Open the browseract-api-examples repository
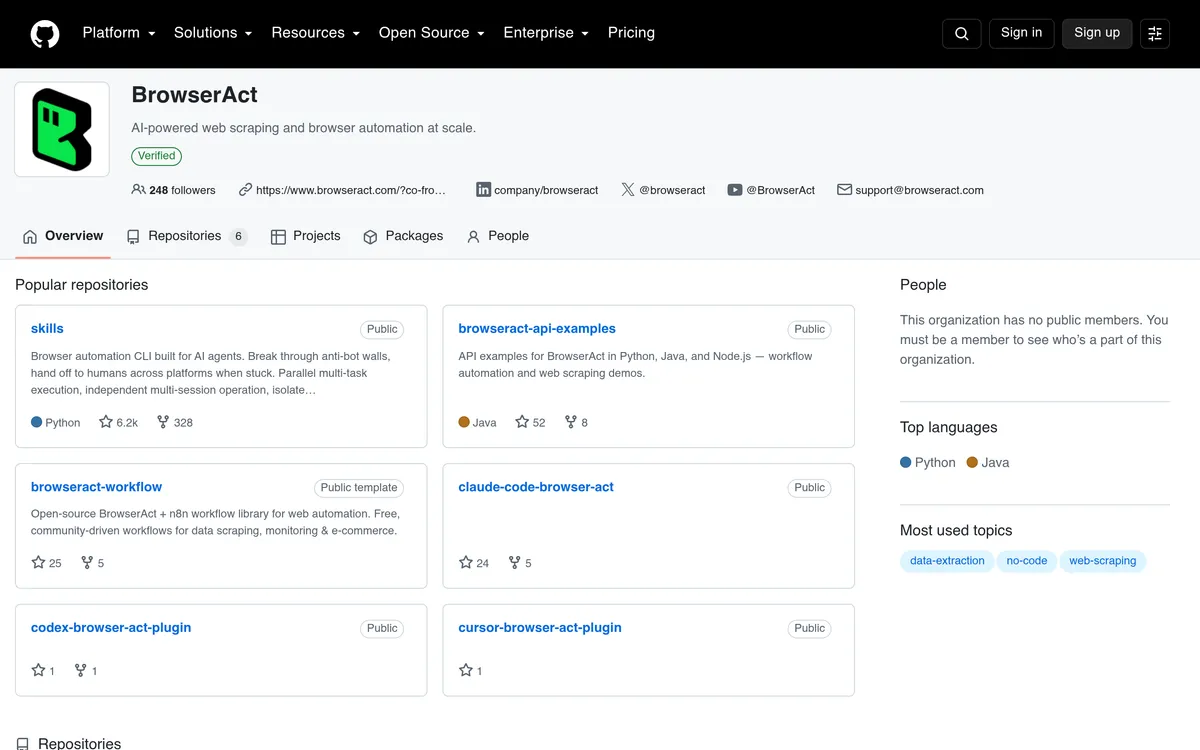This screenshot has height=750, width=1200. tap(537, 328)
